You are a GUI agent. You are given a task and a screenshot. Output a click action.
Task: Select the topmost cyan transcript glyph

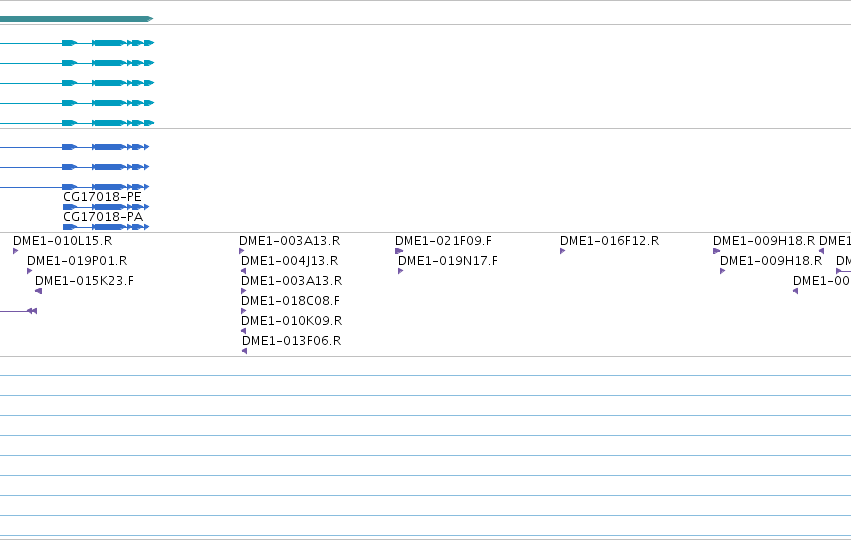coord(77,43)
